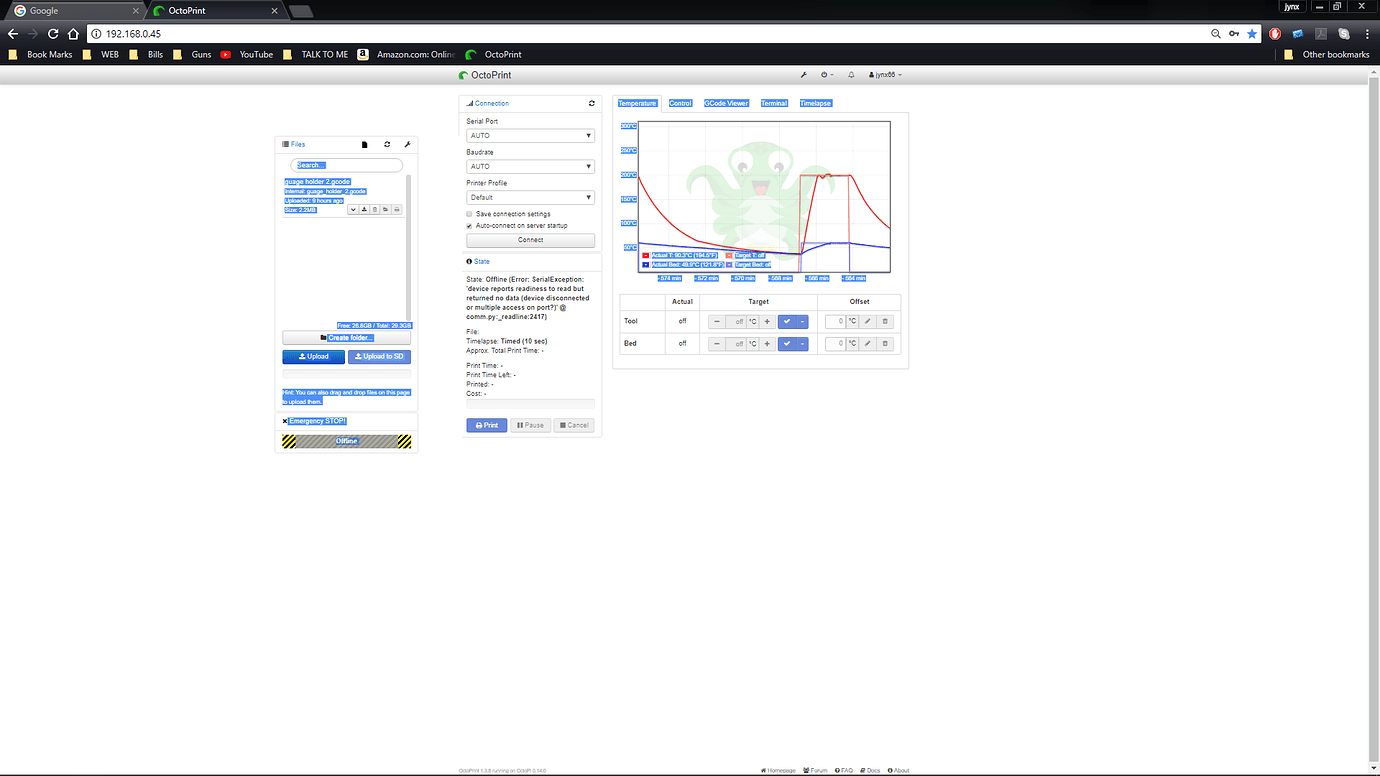
Task: Click the Connect button
Action: point(530,240)
